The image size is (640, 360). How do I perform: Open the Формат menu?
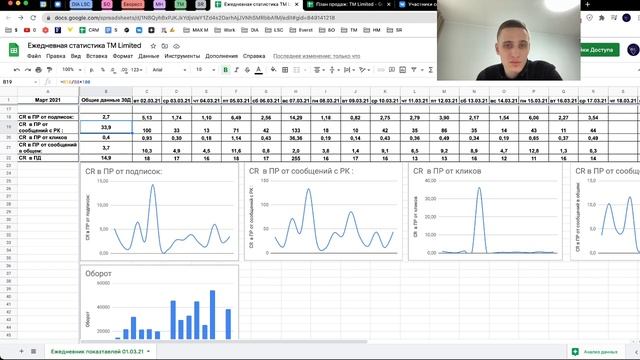[123, 56]
